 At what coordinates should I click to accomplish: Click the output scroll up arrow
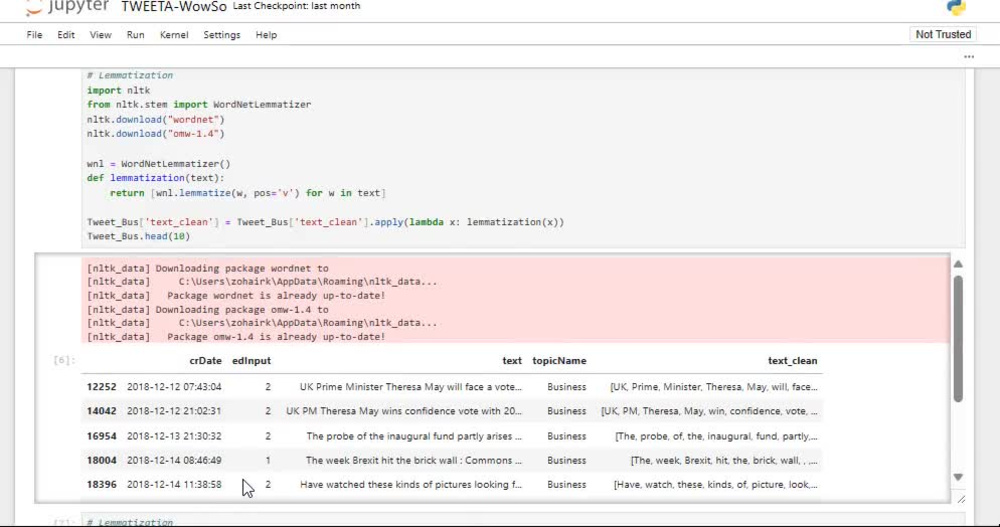click(958, 264)
